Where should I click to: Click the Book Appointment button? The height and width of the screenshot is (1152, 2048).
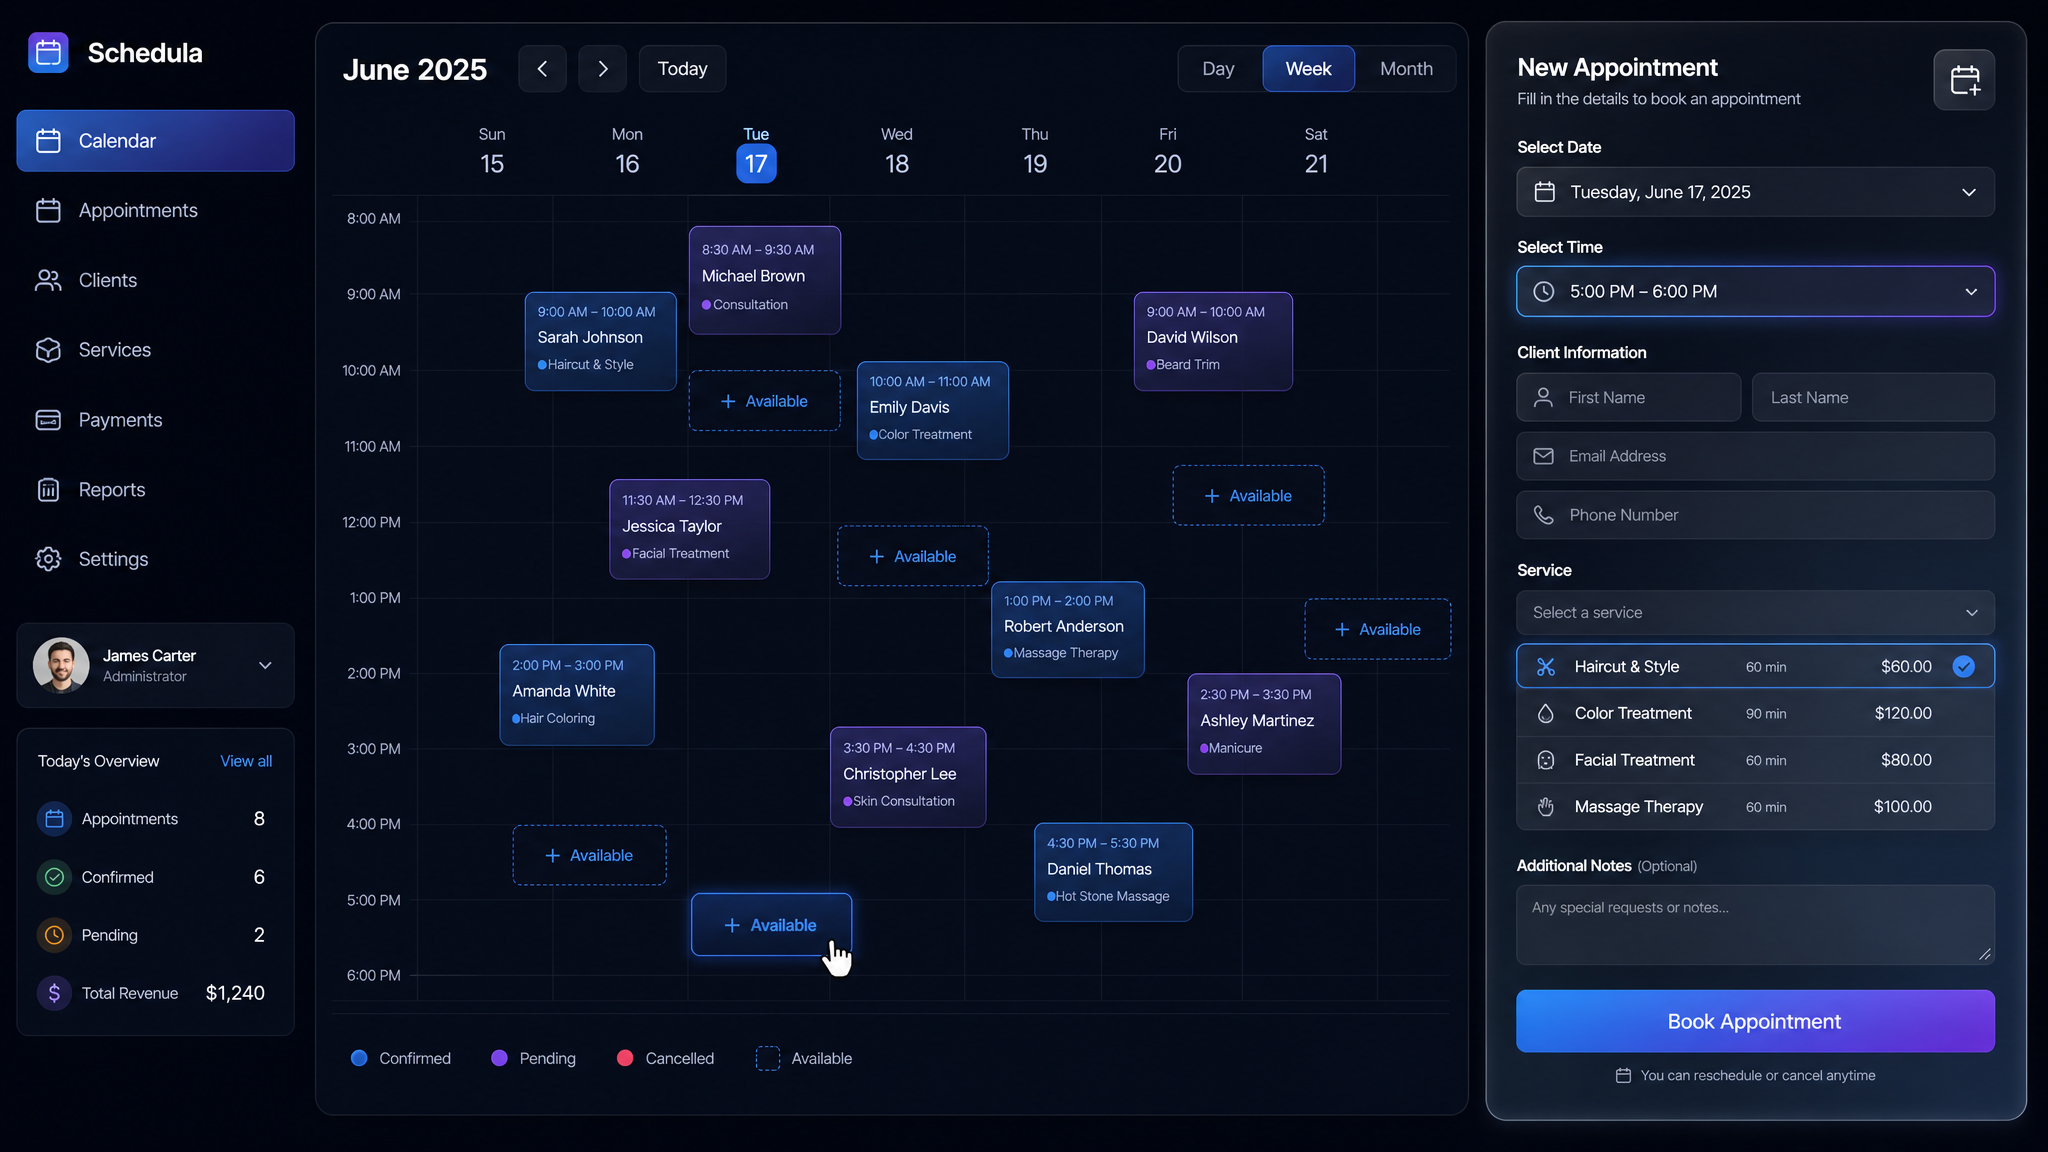coord(1755,1021)
